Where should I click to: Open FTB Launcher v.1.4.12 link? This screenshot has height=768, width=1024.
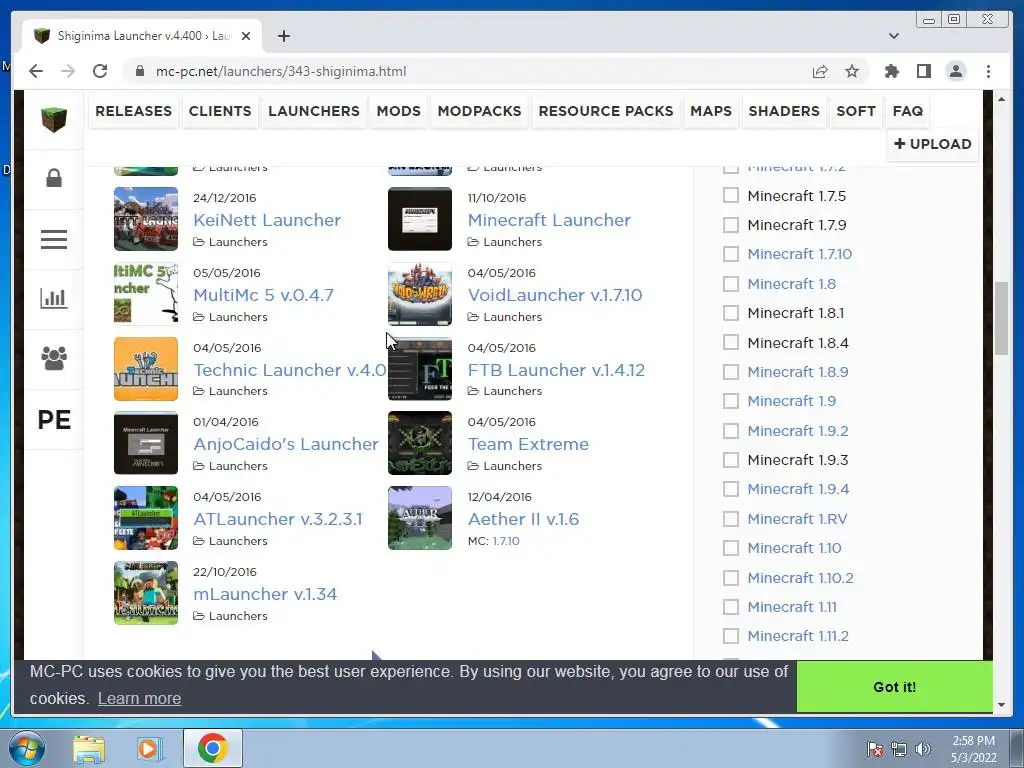click(556, 370)
